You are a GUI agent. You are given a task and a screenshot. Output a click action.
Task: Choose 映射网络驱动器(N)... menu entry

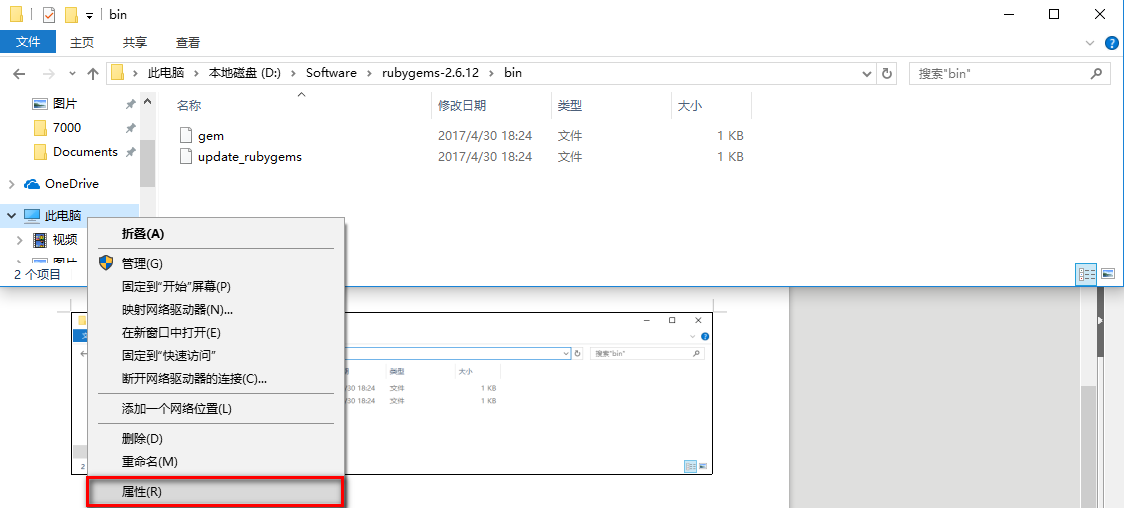[x=216, y=310]
